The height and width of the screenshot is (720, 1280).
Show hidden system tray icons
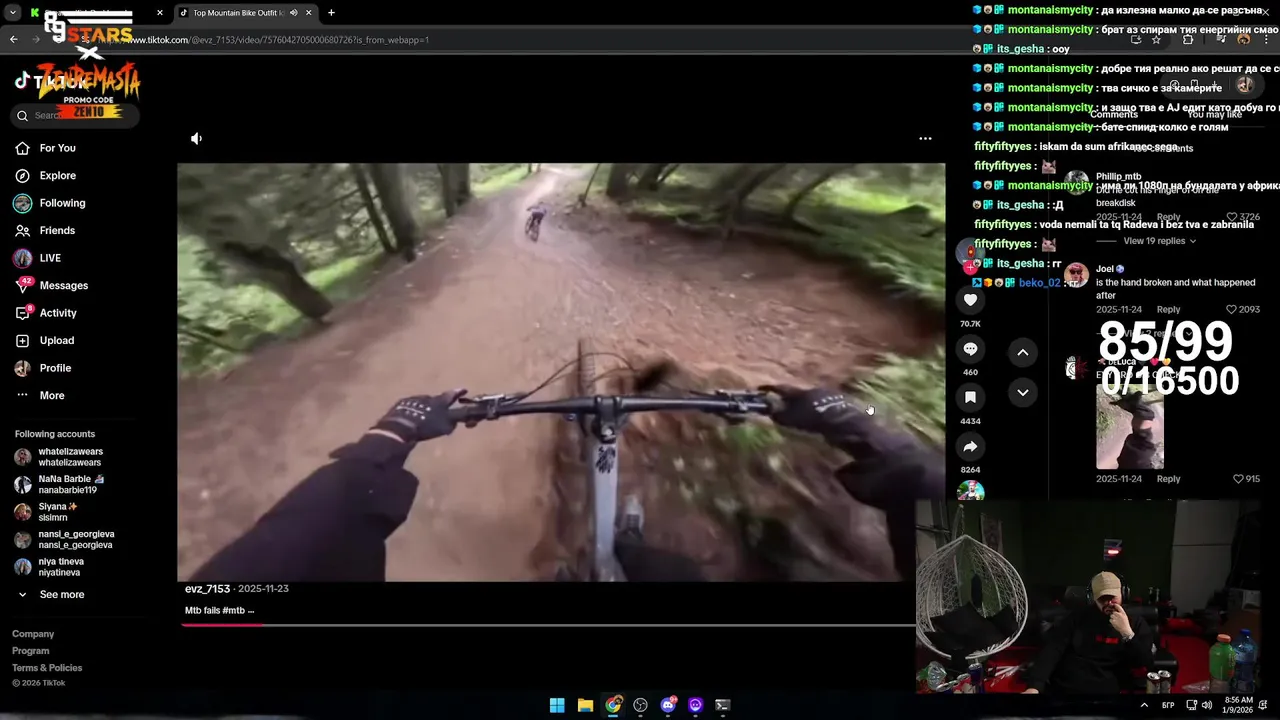tap(1144, 705)
